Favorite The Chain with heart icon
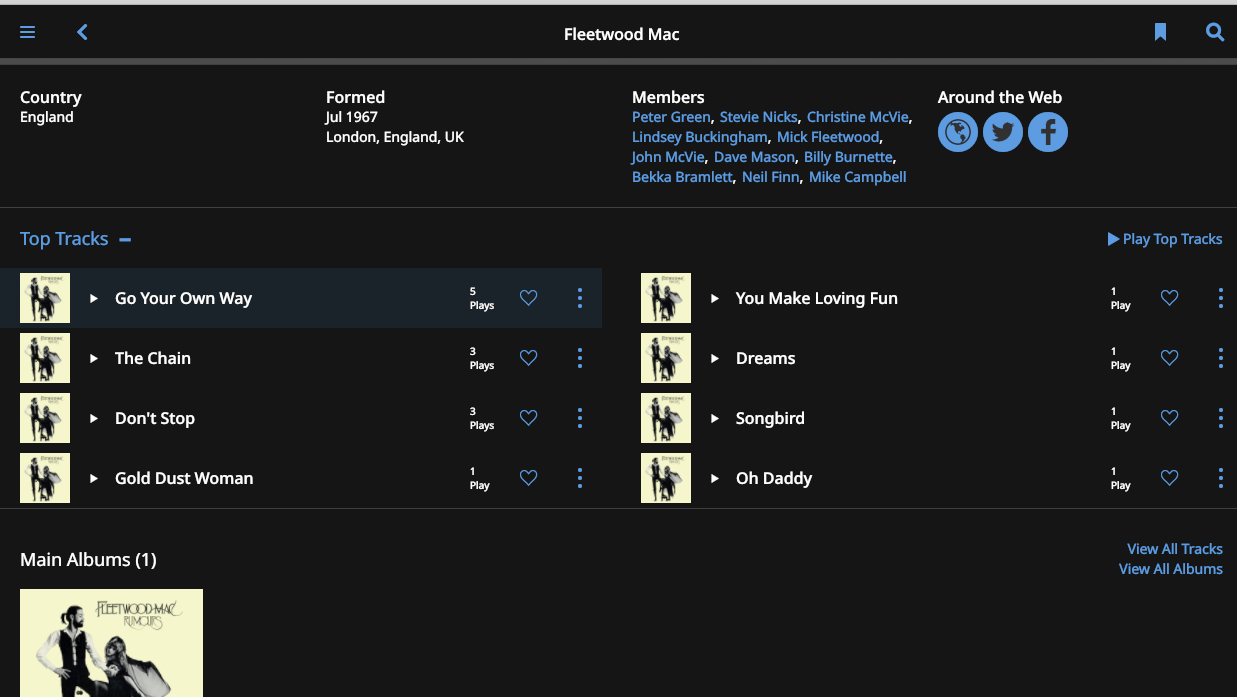1237x697 pixels. [x=529, y=358]
